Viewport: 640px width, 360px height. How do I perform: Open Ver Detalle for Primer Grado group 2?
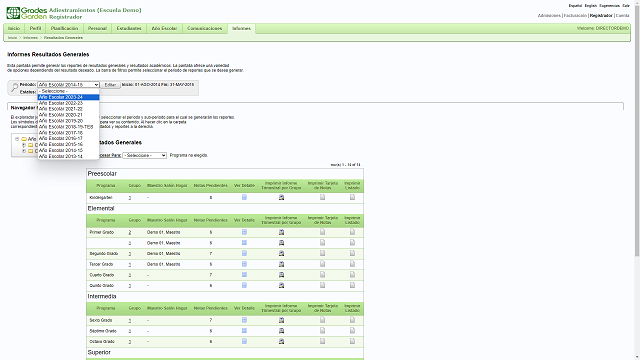coord(244,232)
